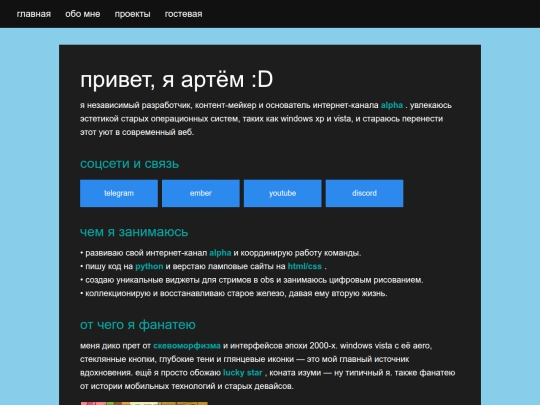Viewport: 540px width, 405px height.
Task: Click the от чего я фанатею heading
Action: point(138,325)
